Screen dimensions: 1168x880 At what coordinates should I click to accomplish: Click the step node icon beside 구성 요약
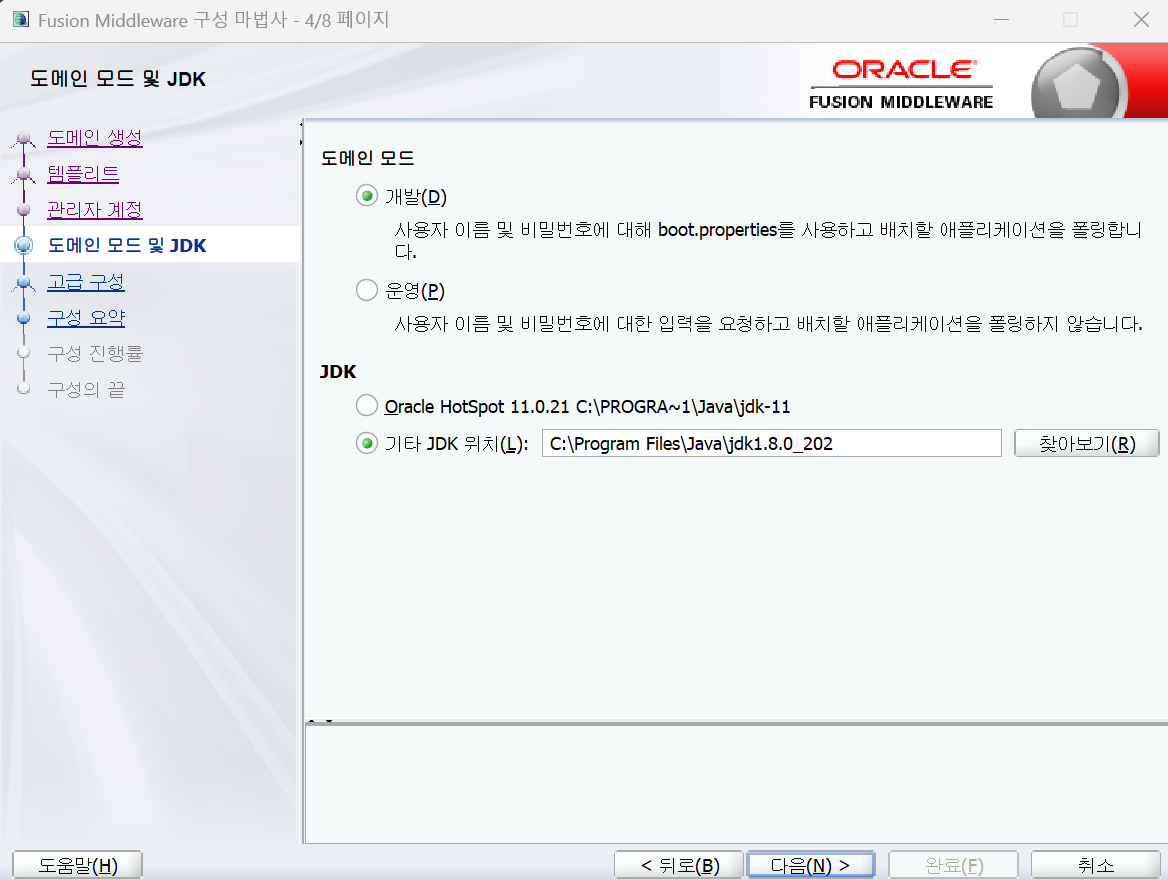[x=24, y=318]
